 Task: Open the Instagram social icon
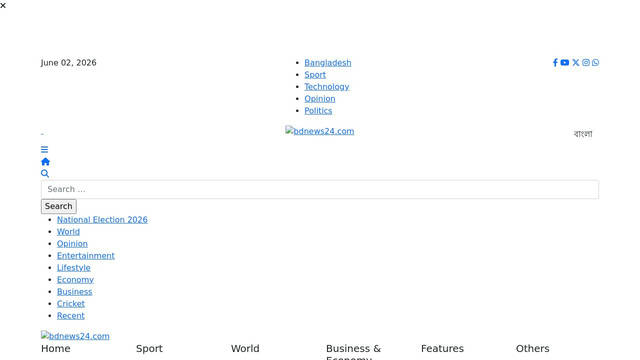(x=586, y=63)
